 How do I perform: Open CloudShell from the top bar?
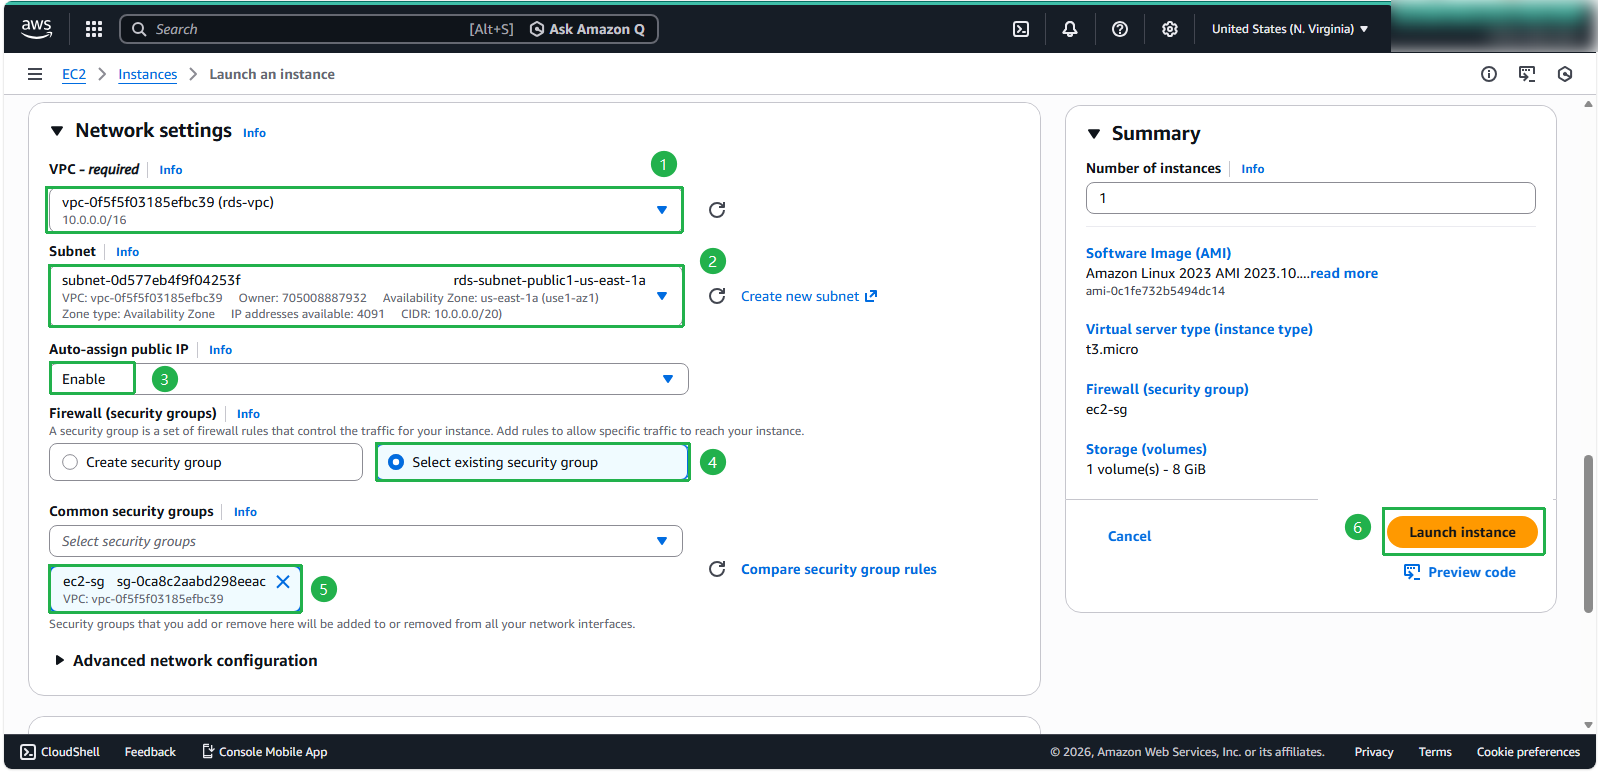1021,29
